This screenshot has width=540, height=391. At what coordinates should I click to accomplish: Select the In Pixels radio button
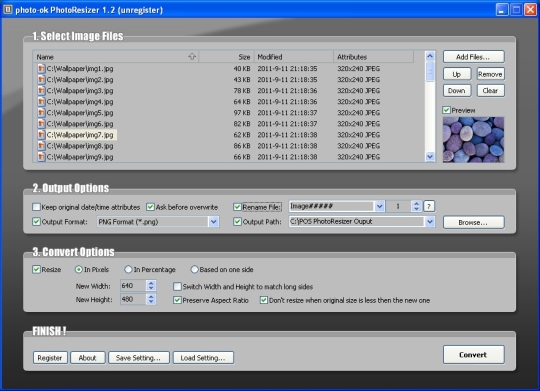click(79, 269)
